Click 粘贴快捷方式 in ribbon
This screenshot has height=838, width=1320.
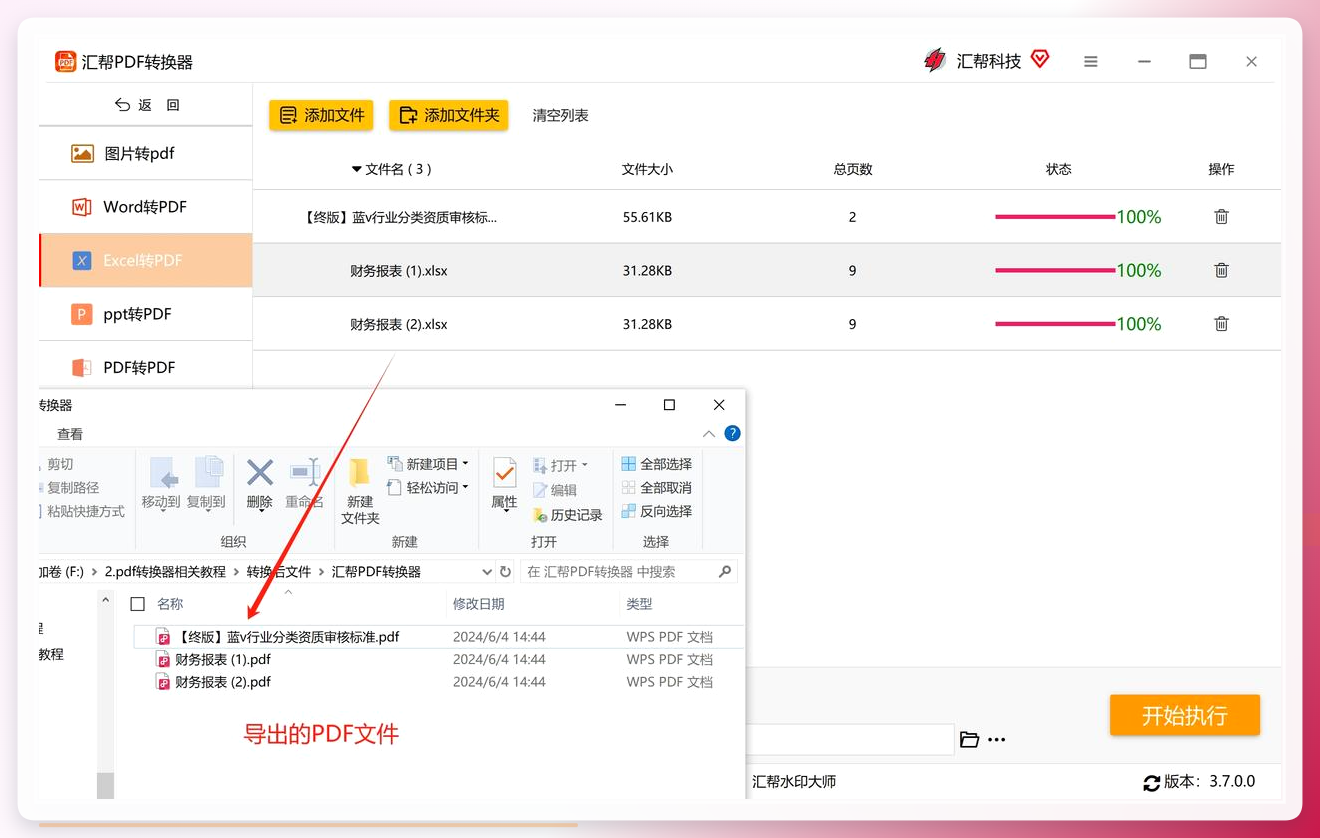[x=85, y=511]
